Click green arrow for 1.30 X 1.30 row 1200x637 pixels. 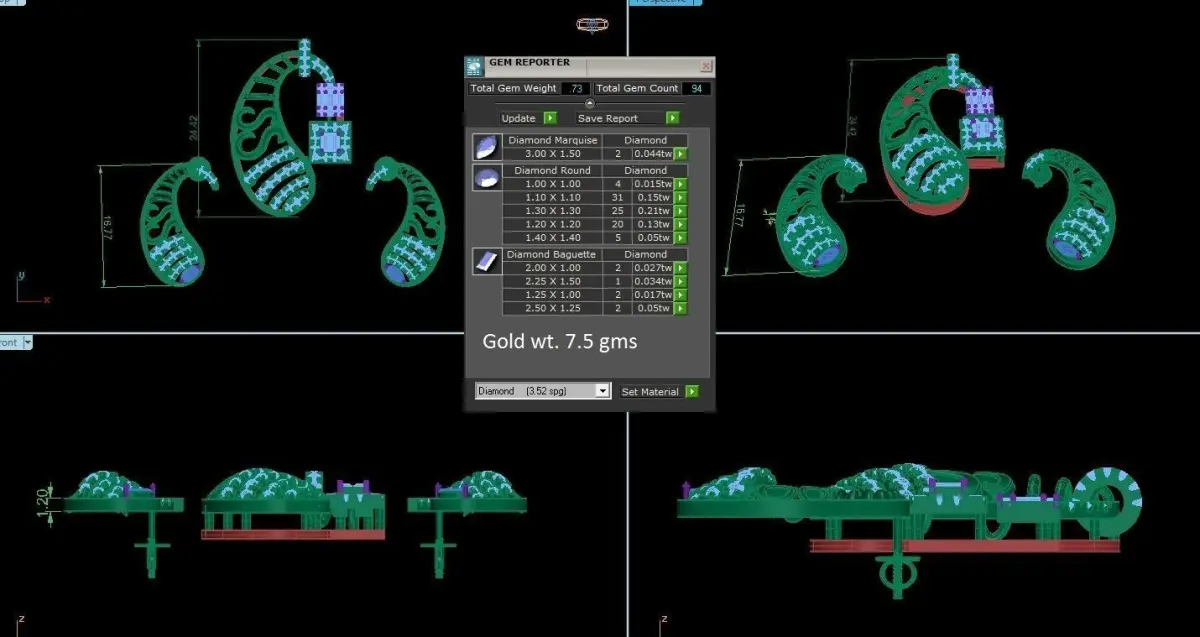[x=681, y=212]
